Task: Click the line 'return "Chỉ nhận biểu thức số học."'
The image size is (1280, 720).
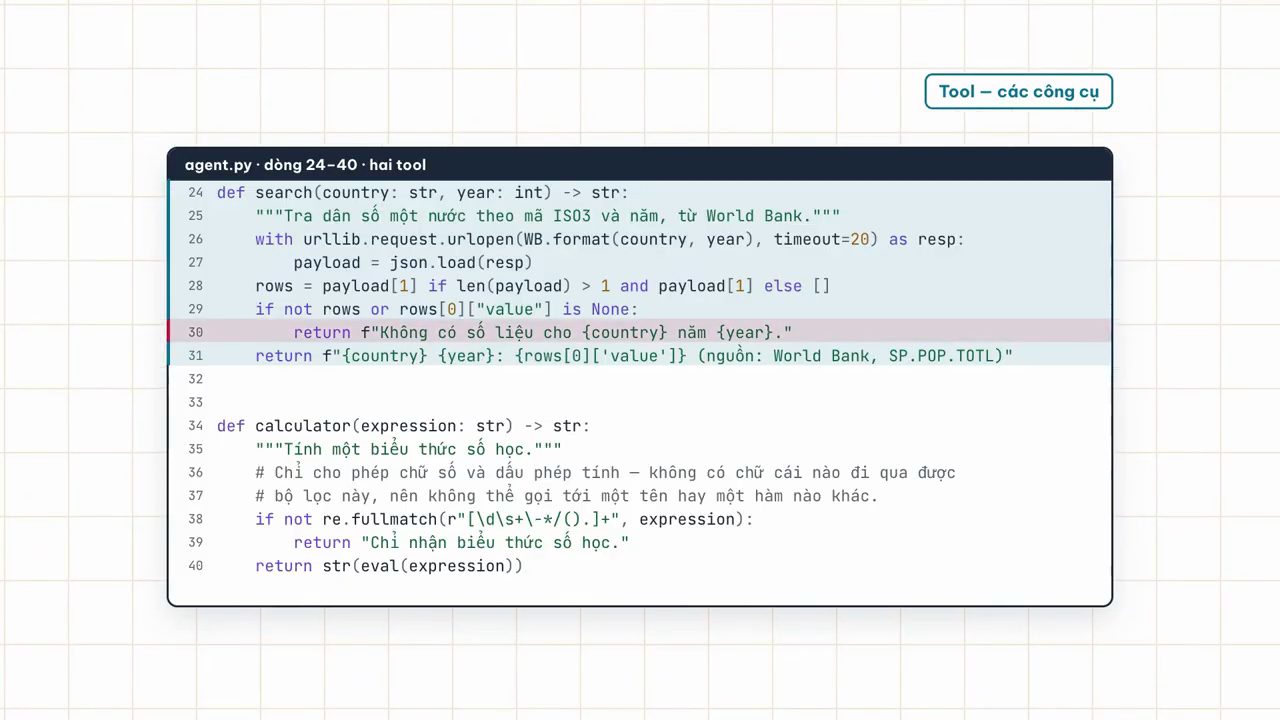Action: coord(461,543)
